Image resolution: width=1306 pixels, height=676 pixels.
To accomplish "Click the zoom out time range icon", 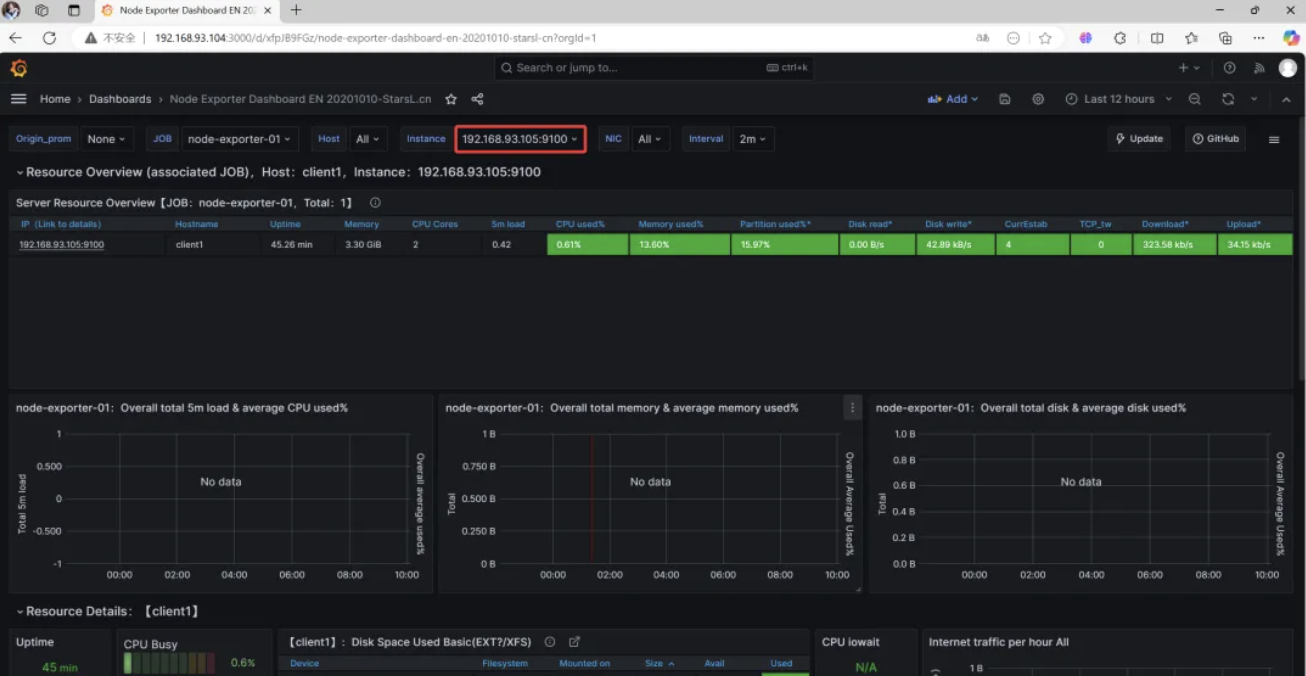I will [1195, 99].
